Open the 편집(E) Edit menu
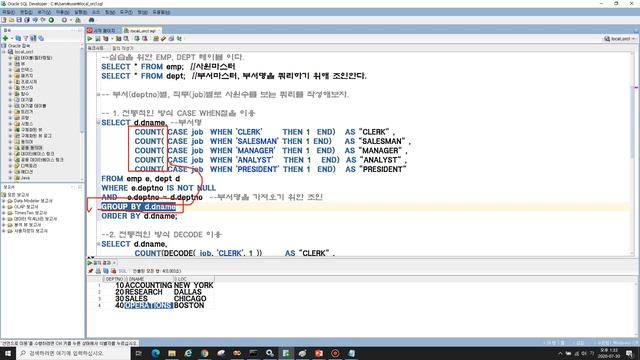The image size is (640, 360). [x=26, y=12]
